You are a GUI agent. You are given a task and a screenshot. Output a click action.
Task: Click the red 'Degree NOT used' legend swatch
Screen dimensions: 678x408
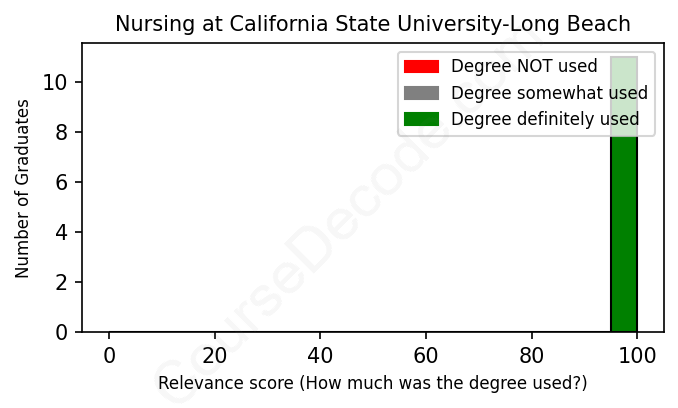click(421, 67)
